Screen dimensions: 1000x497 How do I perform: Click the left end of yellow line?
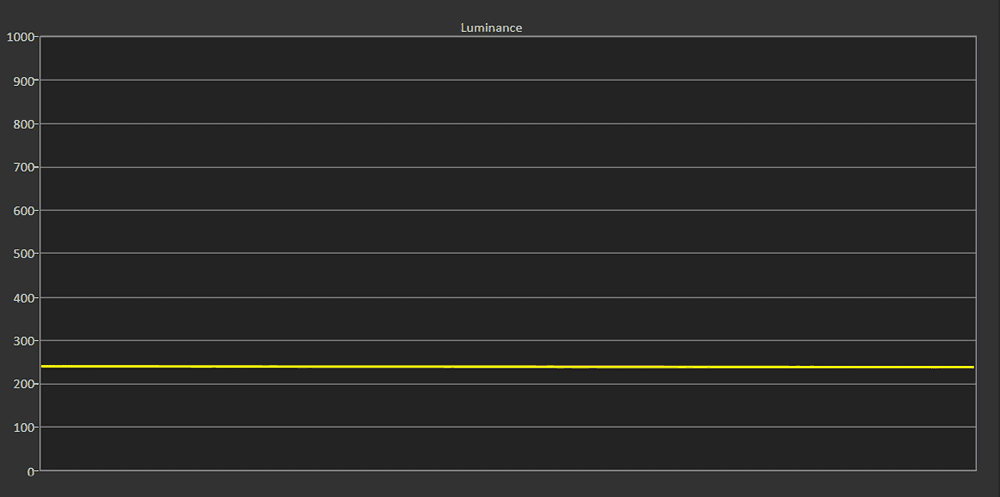pyautogui.click(x=44, y=366)
